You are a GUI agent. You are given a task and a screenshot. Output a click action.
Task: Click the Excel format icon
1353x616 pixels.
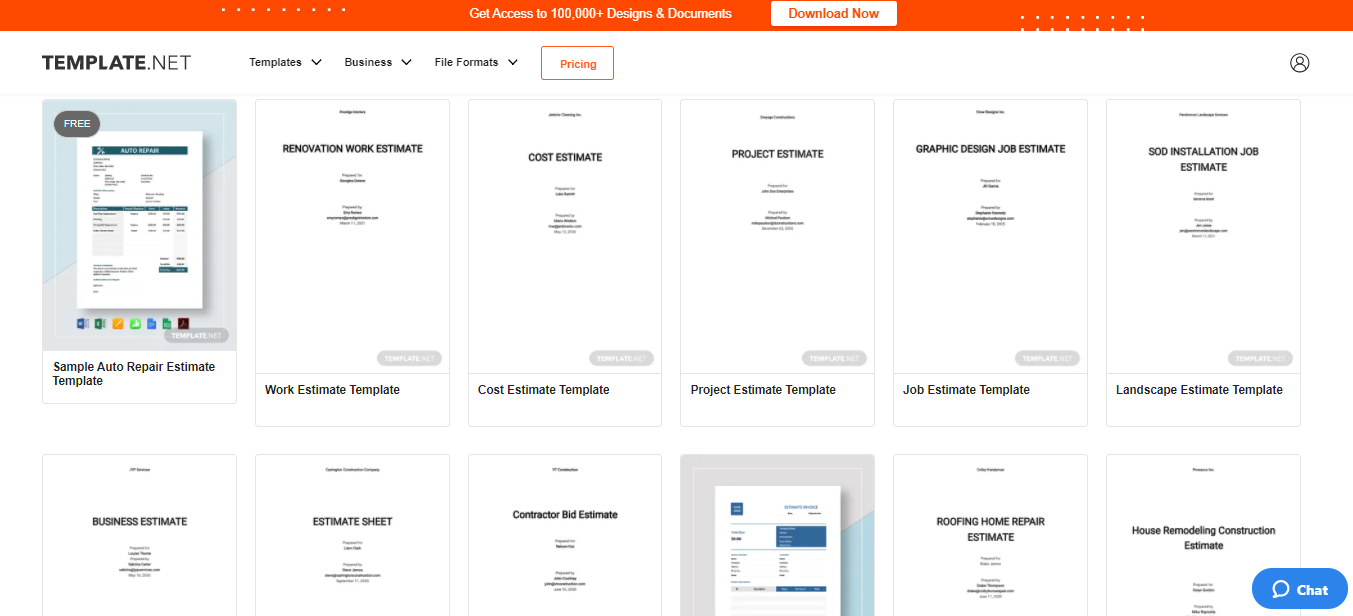pos(100,323)
